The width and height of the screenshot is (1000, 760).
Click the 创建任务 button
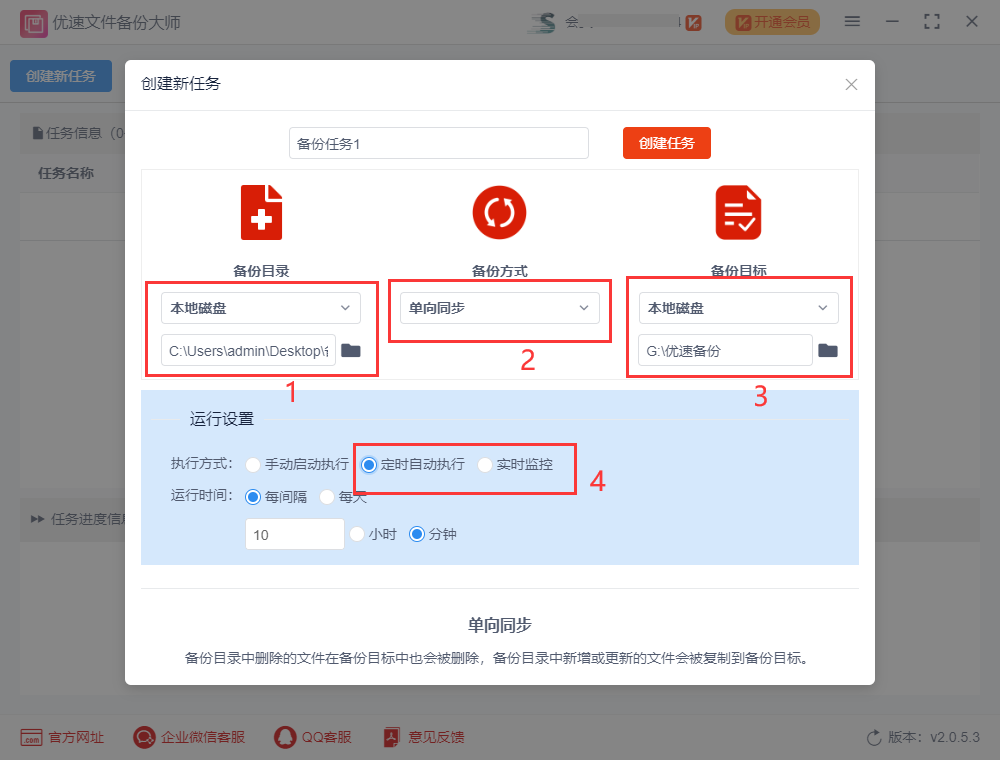pos(666,142)
